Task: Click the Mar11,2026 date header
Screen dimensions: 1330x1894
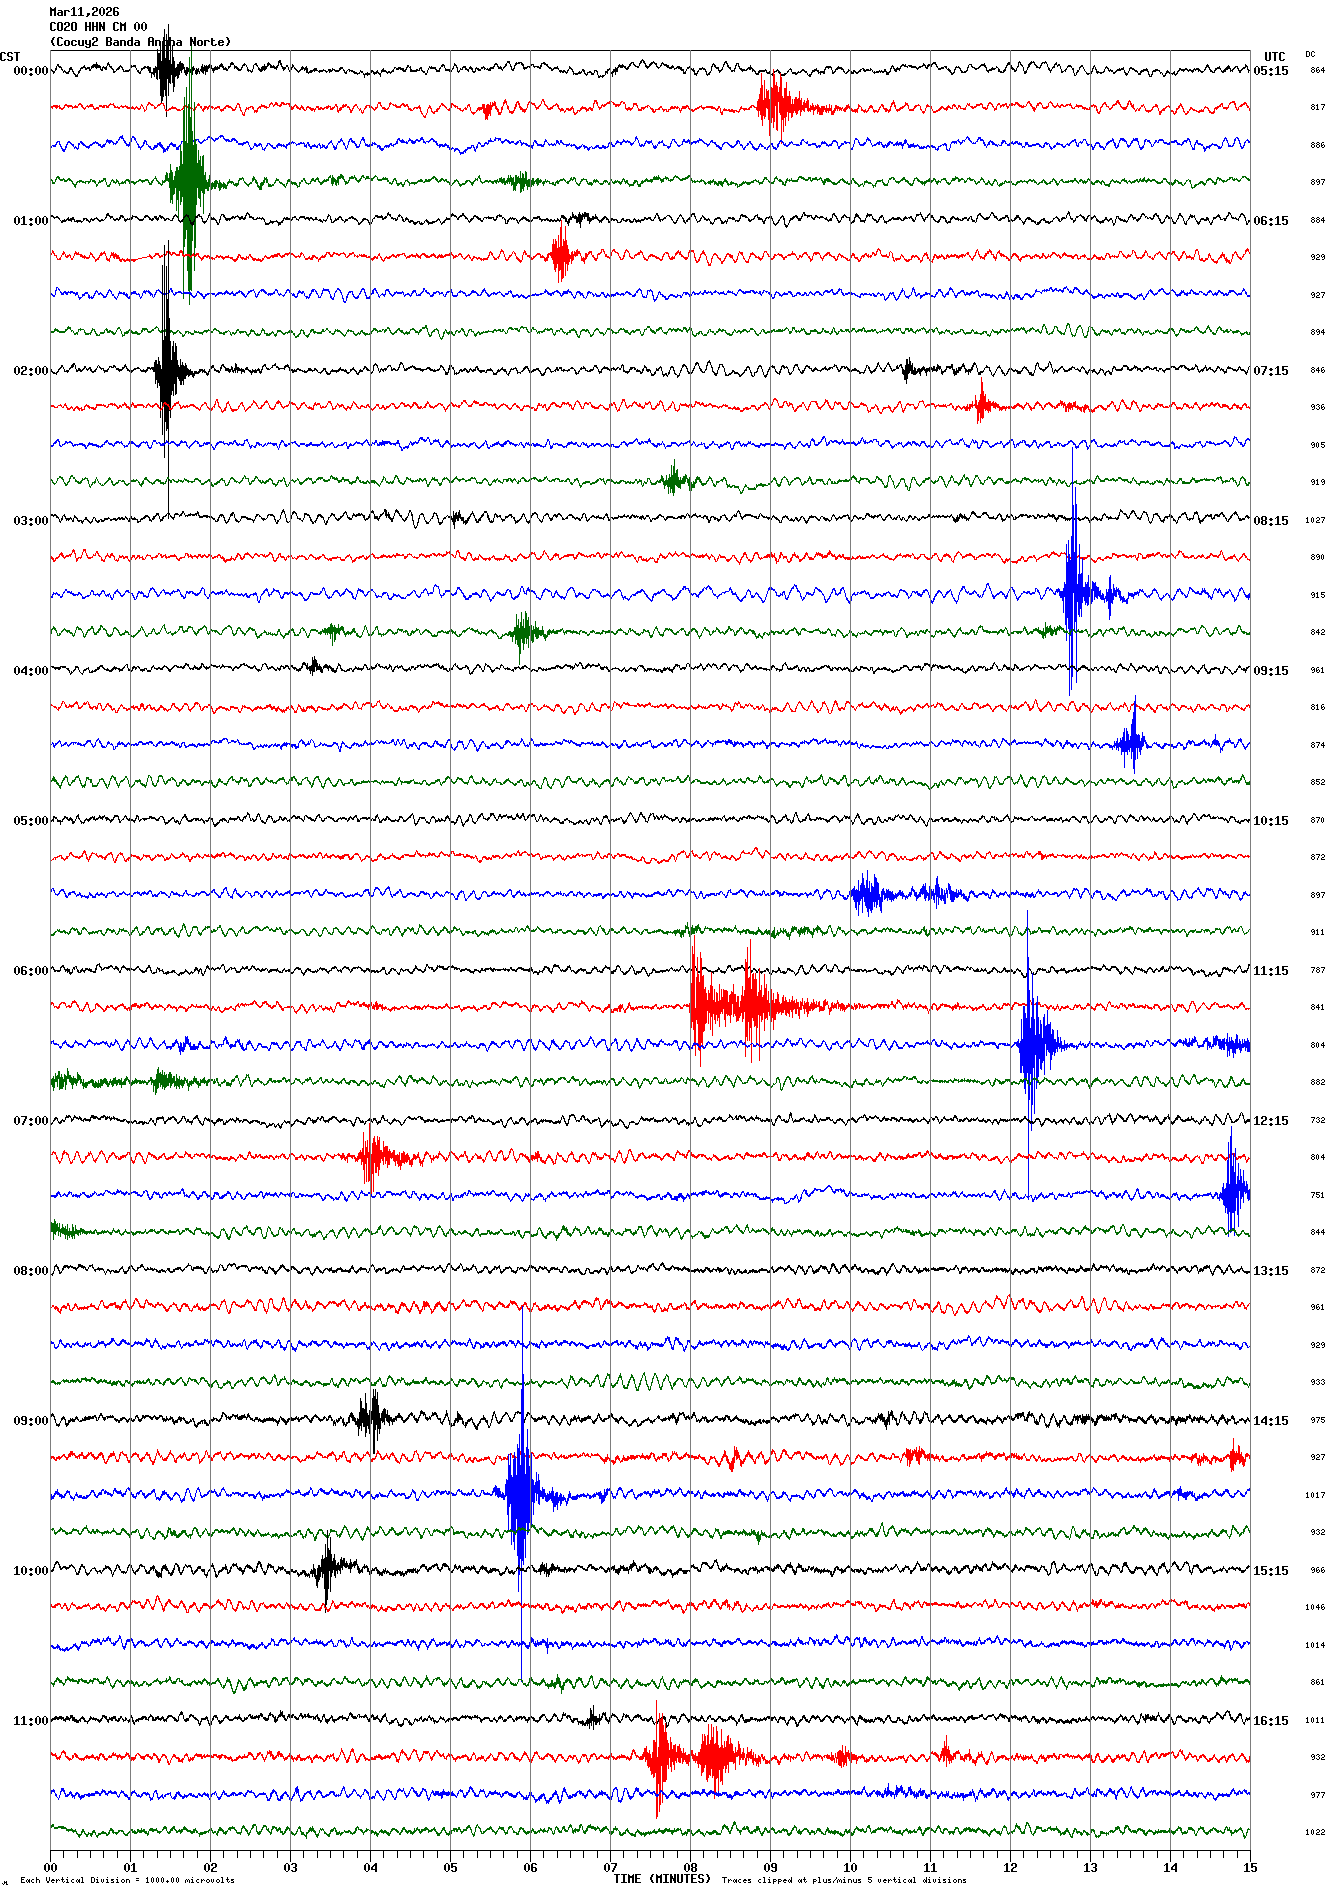Action: (84, 12)
